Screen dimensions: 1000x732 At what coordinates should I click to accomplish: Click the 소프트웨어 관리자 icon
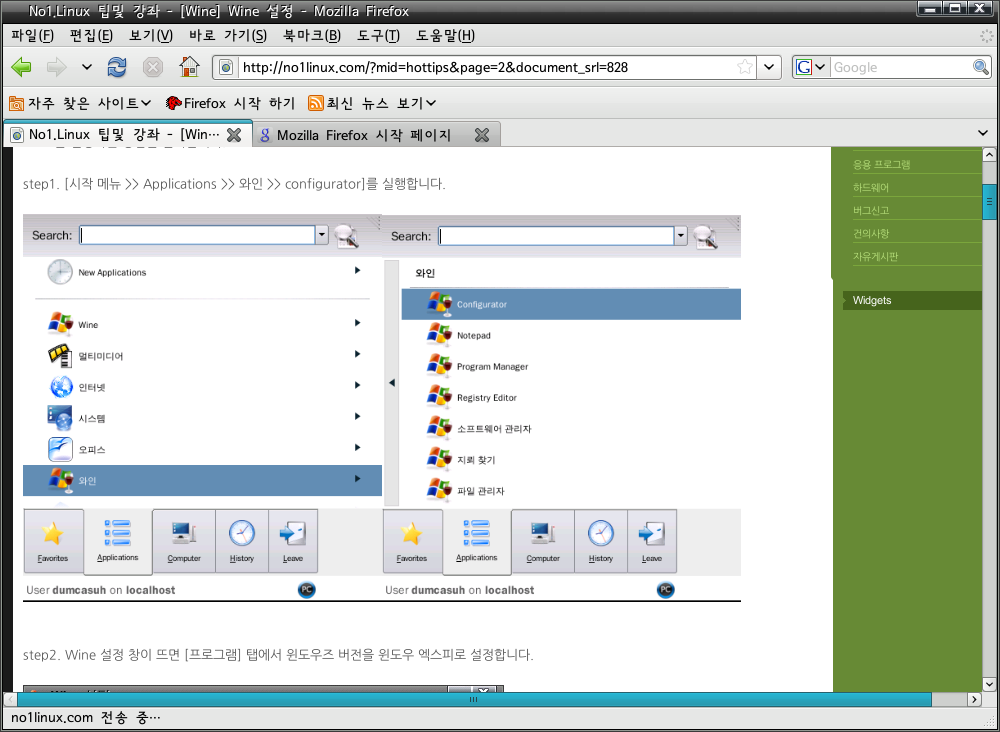click(439, 428)
